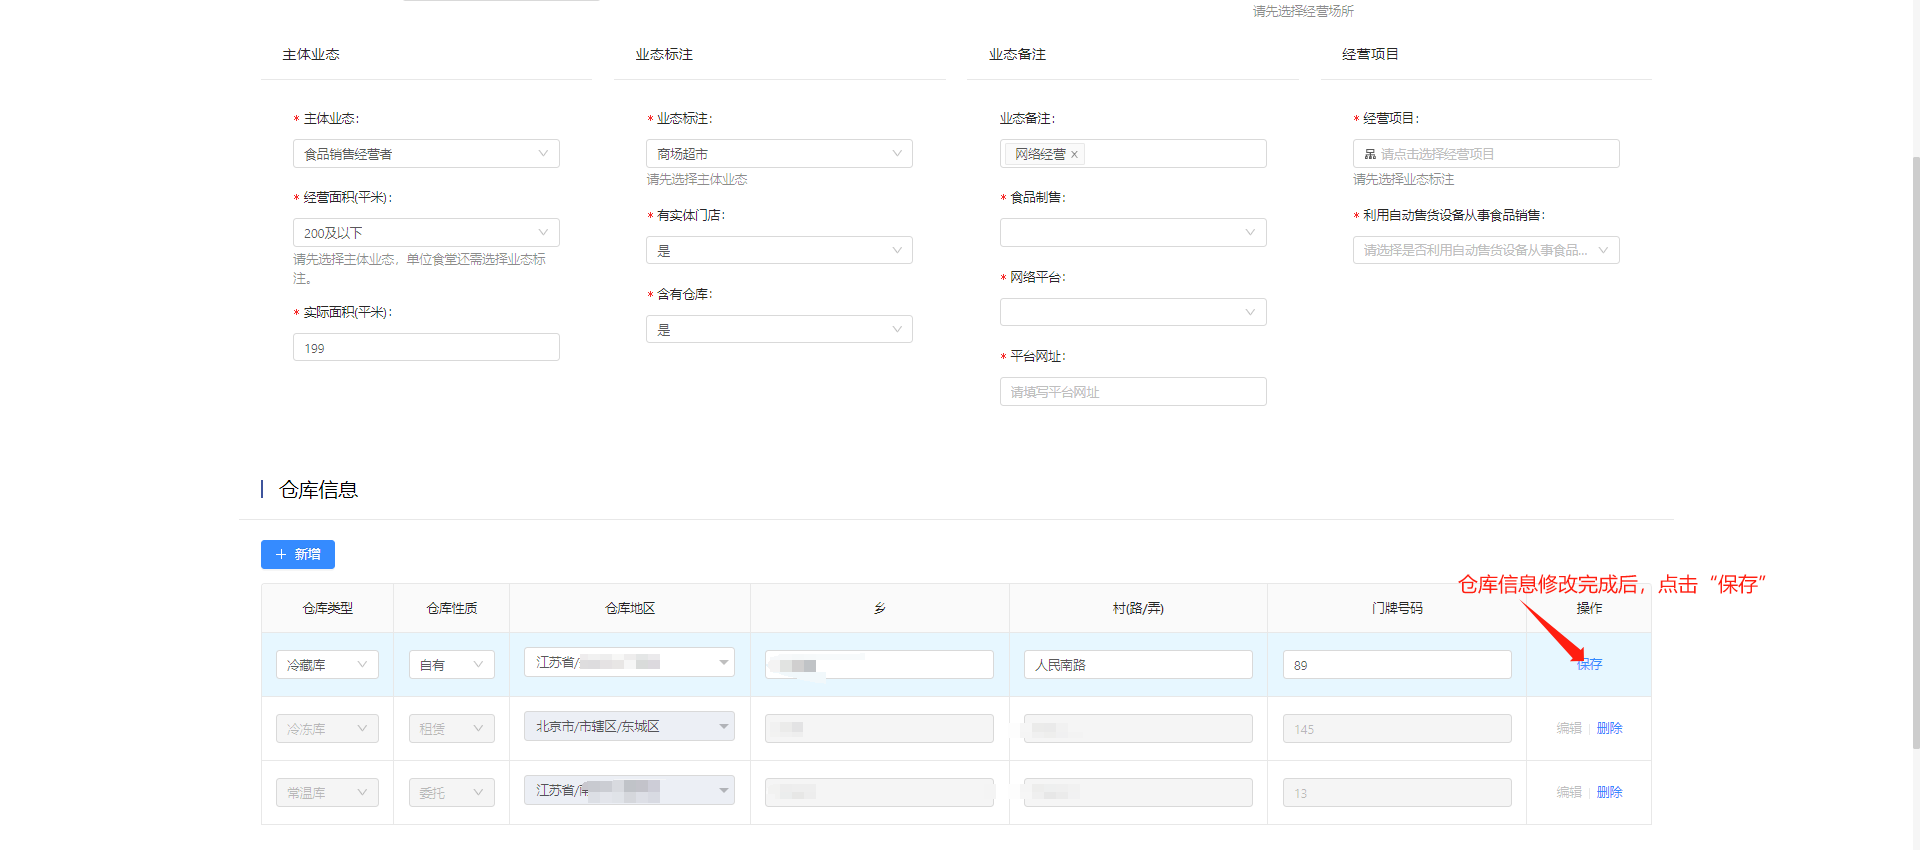1920x850 pixels.
Task: Remove the 网络经营 tag with its x icon
Action: tap(1074, 155)
